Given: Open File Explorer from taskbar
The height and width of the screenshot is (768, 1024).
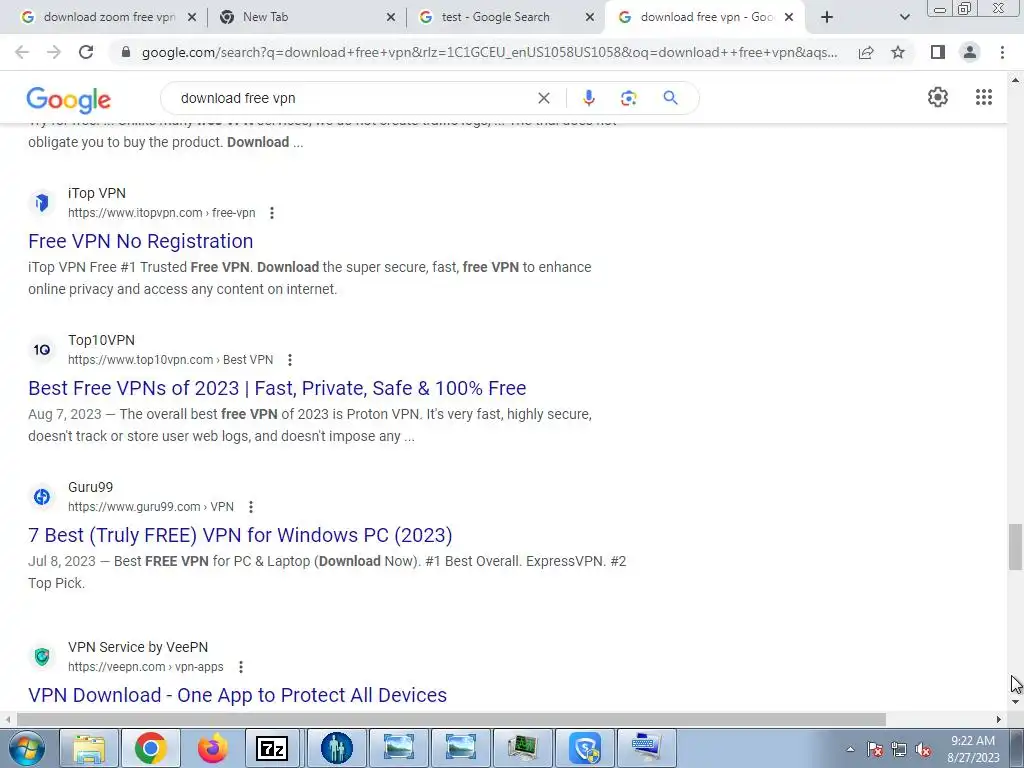Looking at the screenshot, I should click(x=89, y=748).
